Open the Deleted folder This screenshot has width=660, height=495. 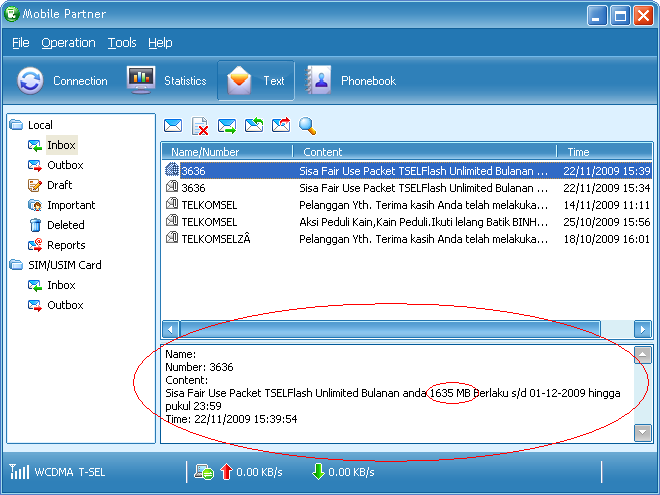65,225
